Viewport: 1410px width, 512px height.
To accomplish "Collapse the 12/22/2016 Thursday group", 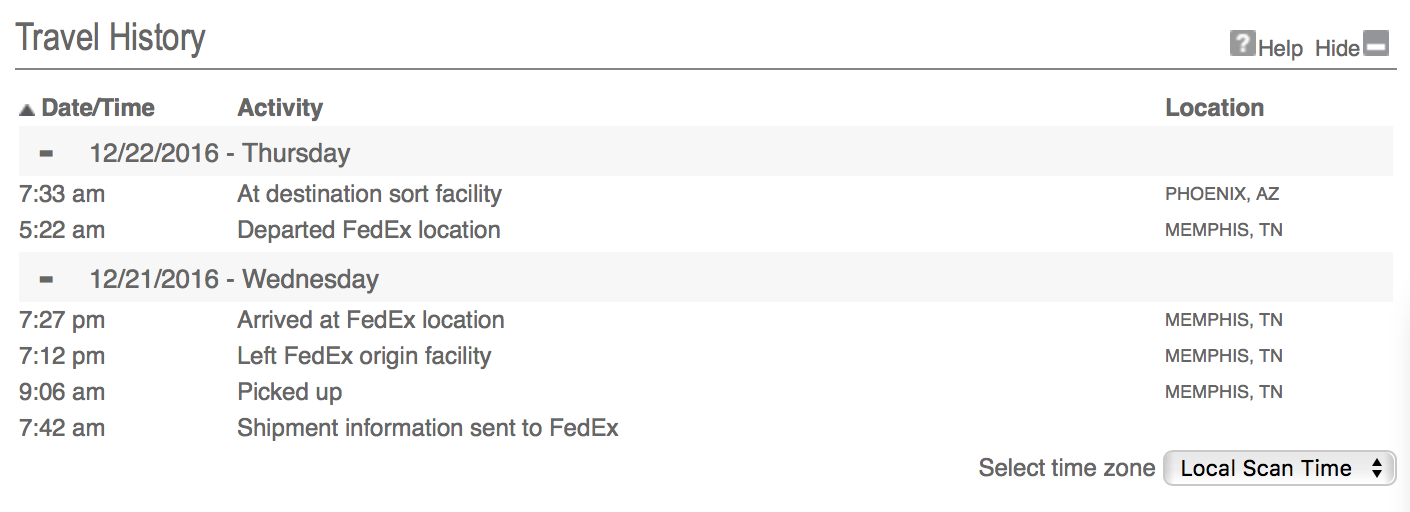I will coord(46,154).
